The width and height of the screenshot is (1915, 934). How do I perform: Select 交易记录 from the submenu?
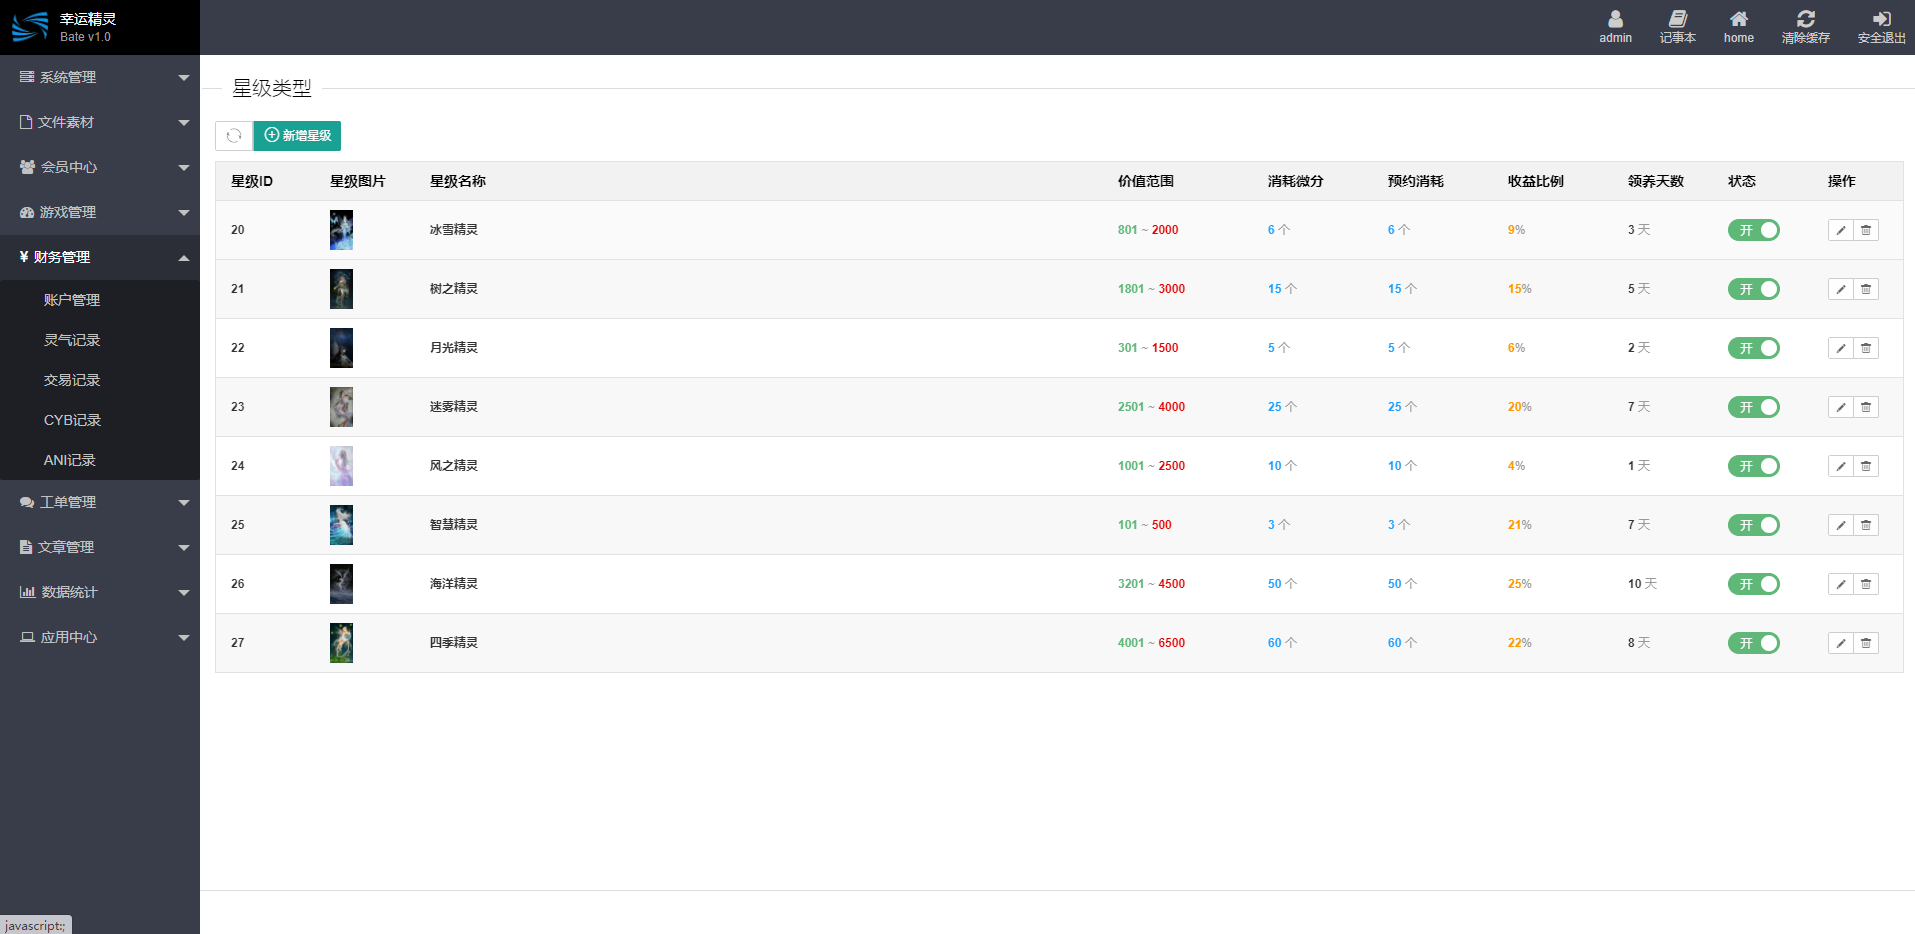[72, 380]
